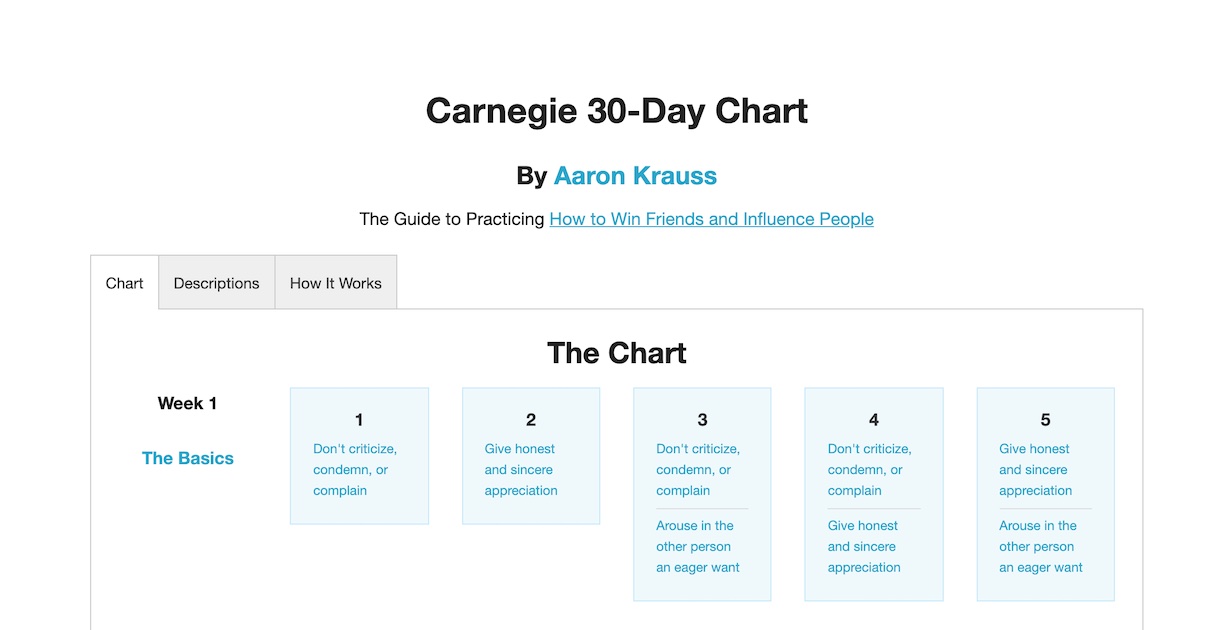Click Day 5 Give honest and sincere appreciation
The image size is (1230, 630).
[x=1035, y=470]
